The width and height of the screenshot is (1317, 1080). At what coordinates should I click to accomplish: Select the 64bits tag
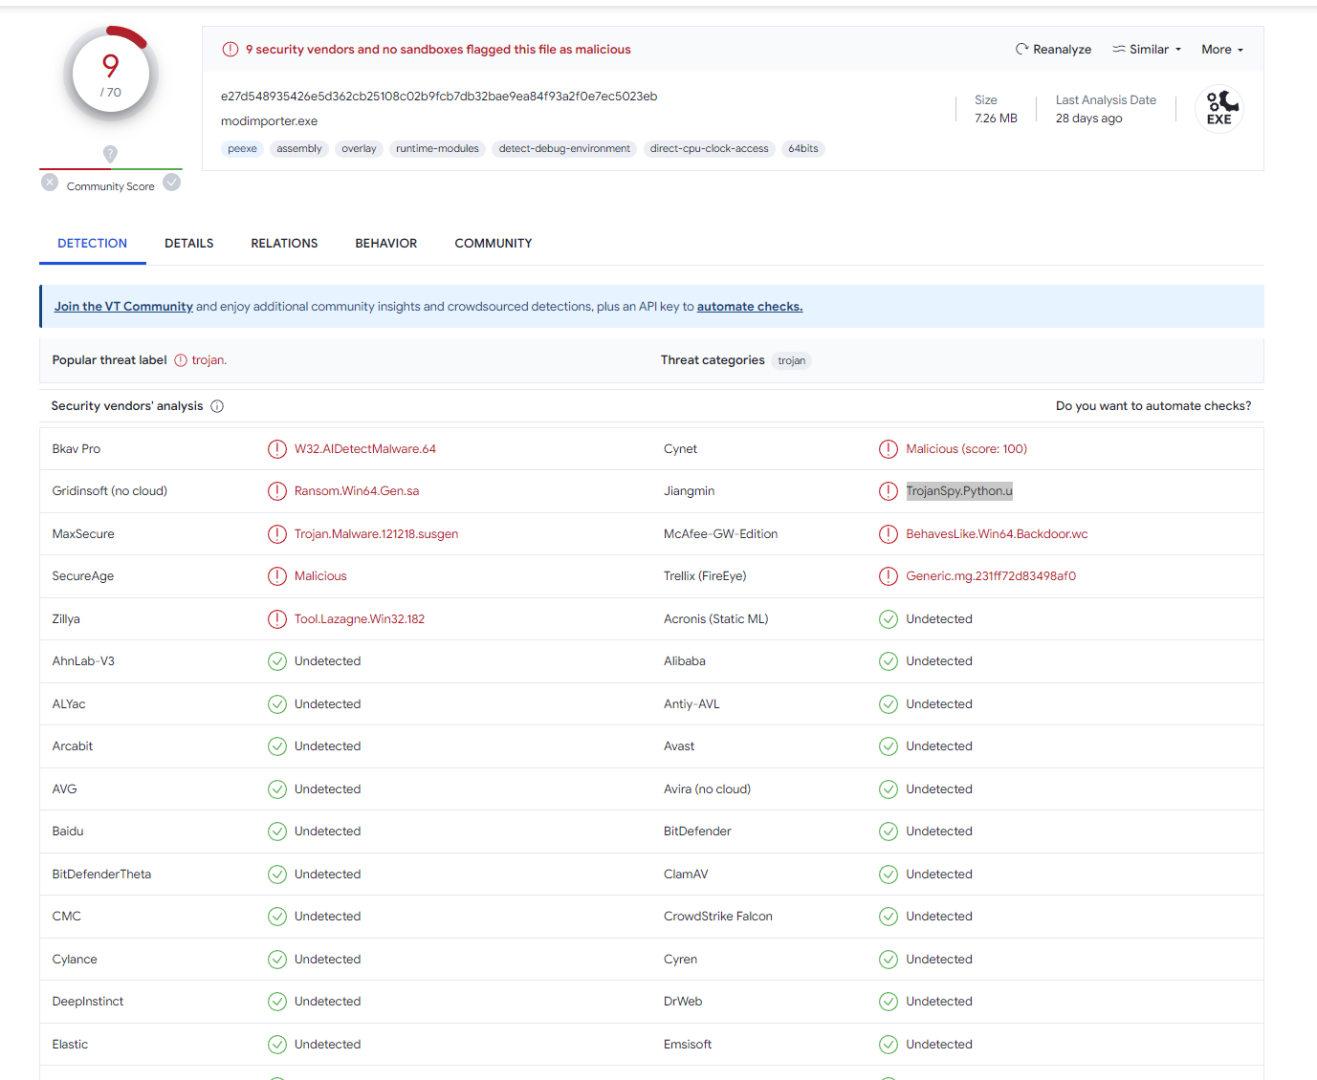pyautogui.click(x=803, y=149)
